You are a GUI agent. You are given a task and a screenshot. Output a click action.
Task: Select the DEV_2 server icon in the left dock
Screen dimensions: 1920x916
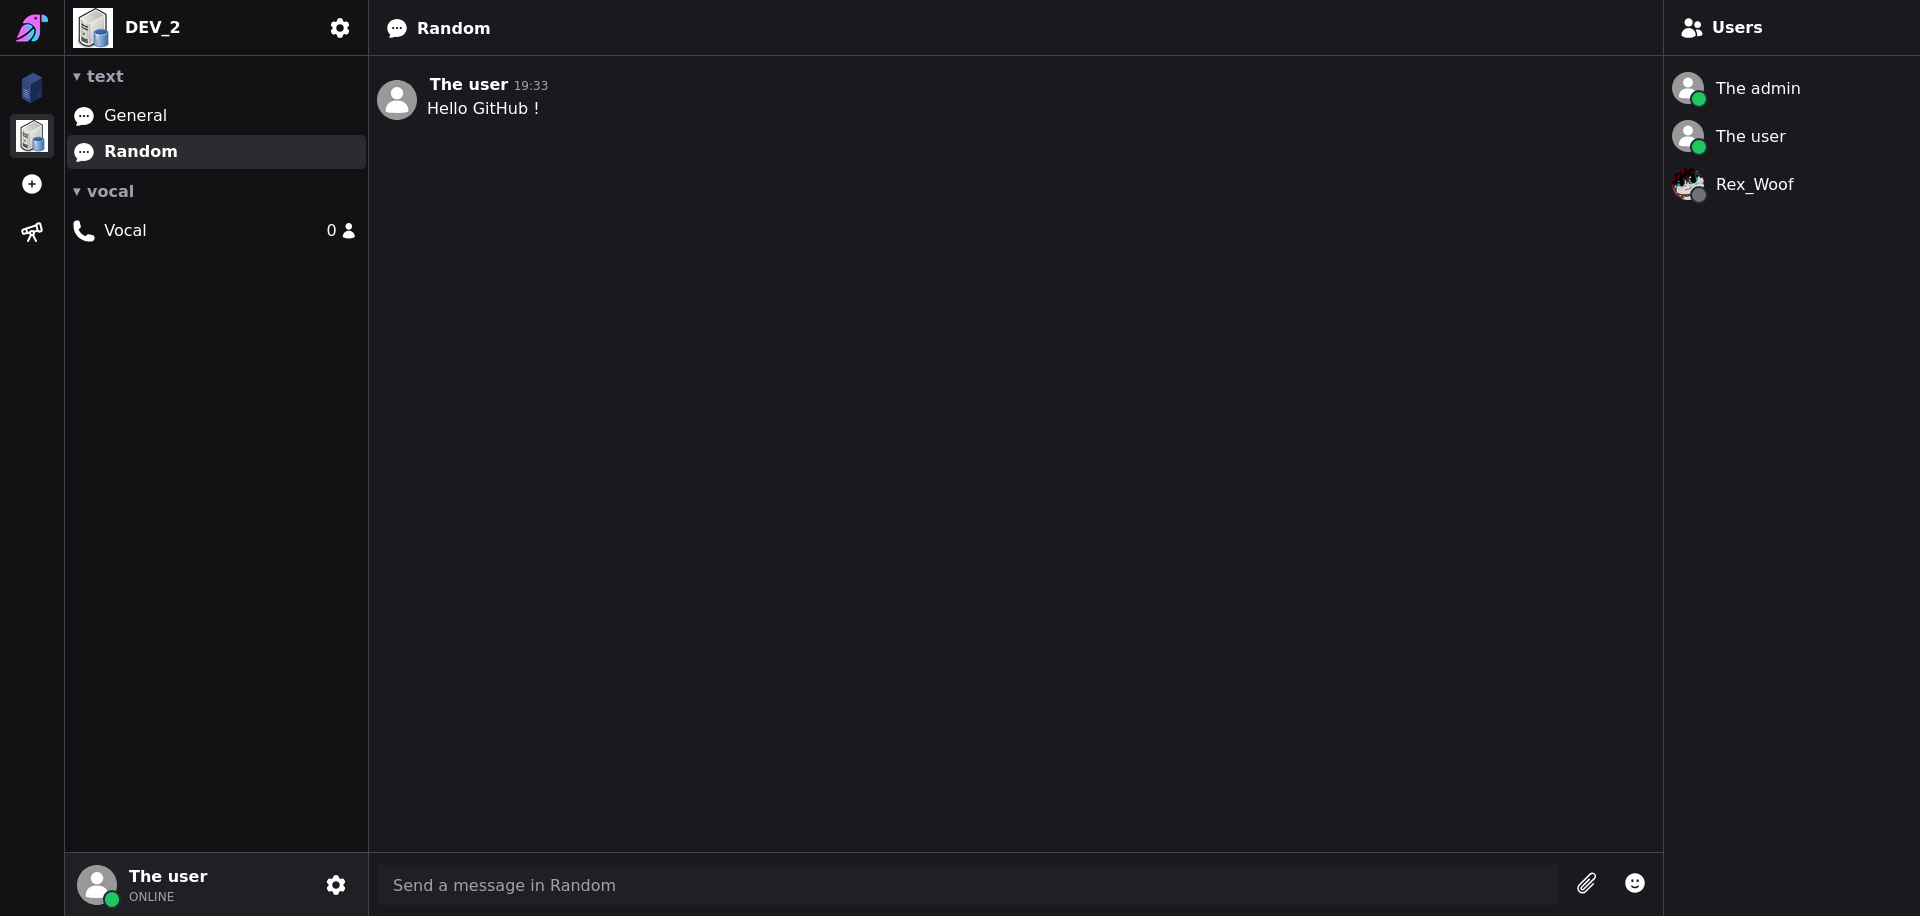32,136
